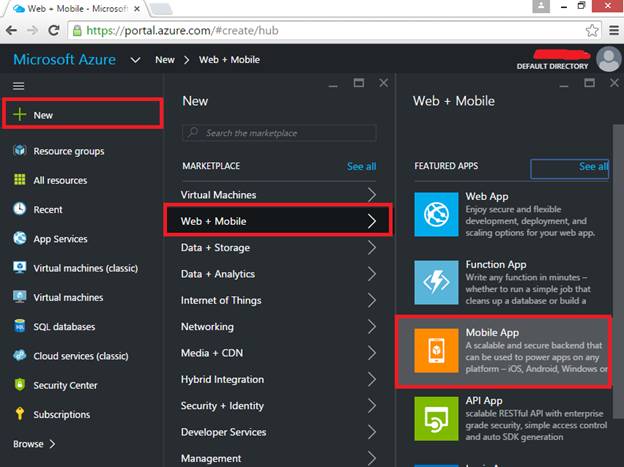Open SQL databases in sidebar
This screenshot has width=624, height=467.
click(64, 326)
